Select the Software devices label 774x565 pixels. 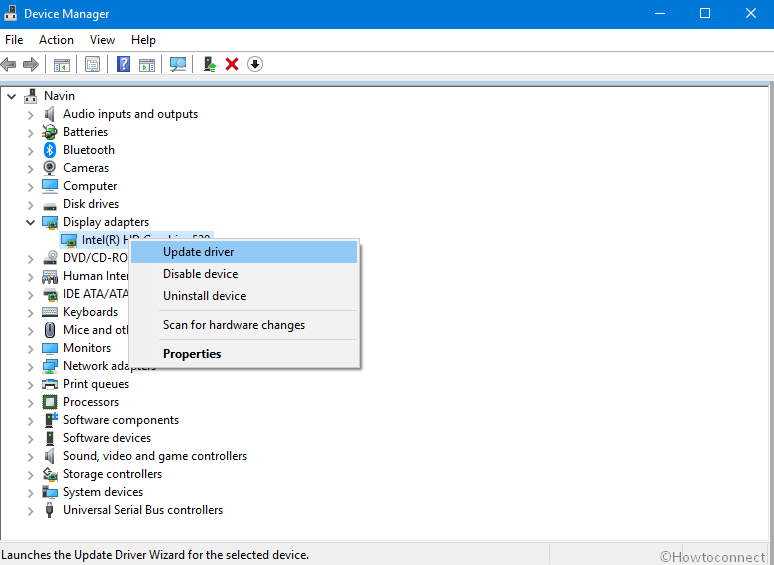107,438
